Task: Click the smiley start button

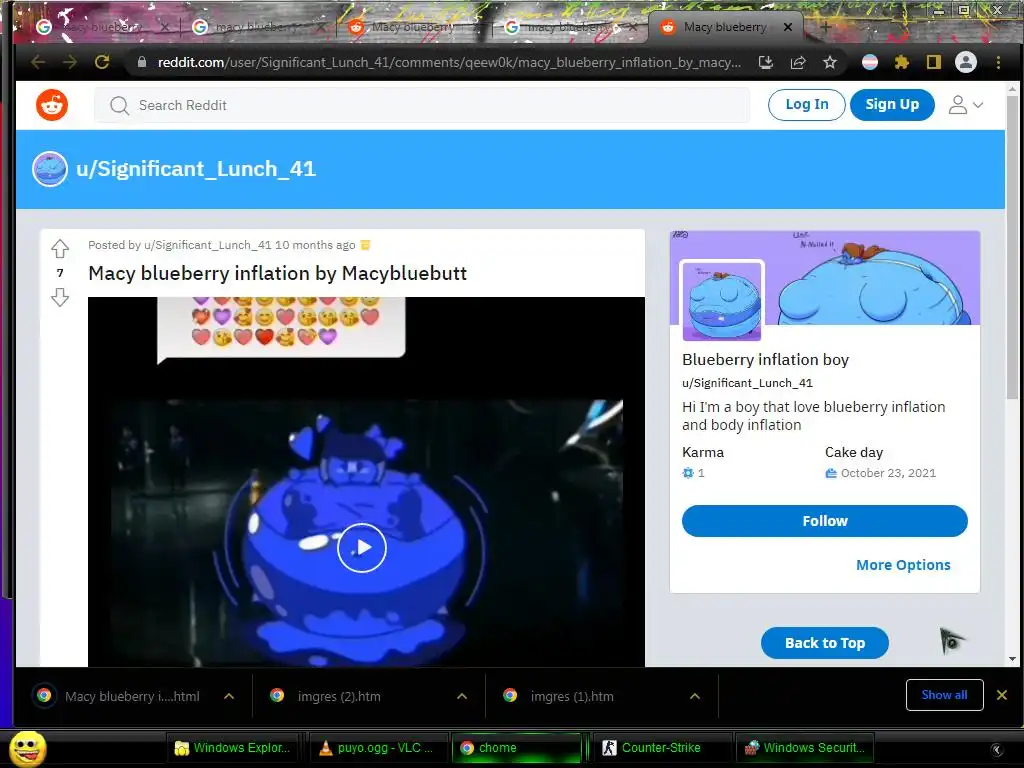Action: [27, 748]
